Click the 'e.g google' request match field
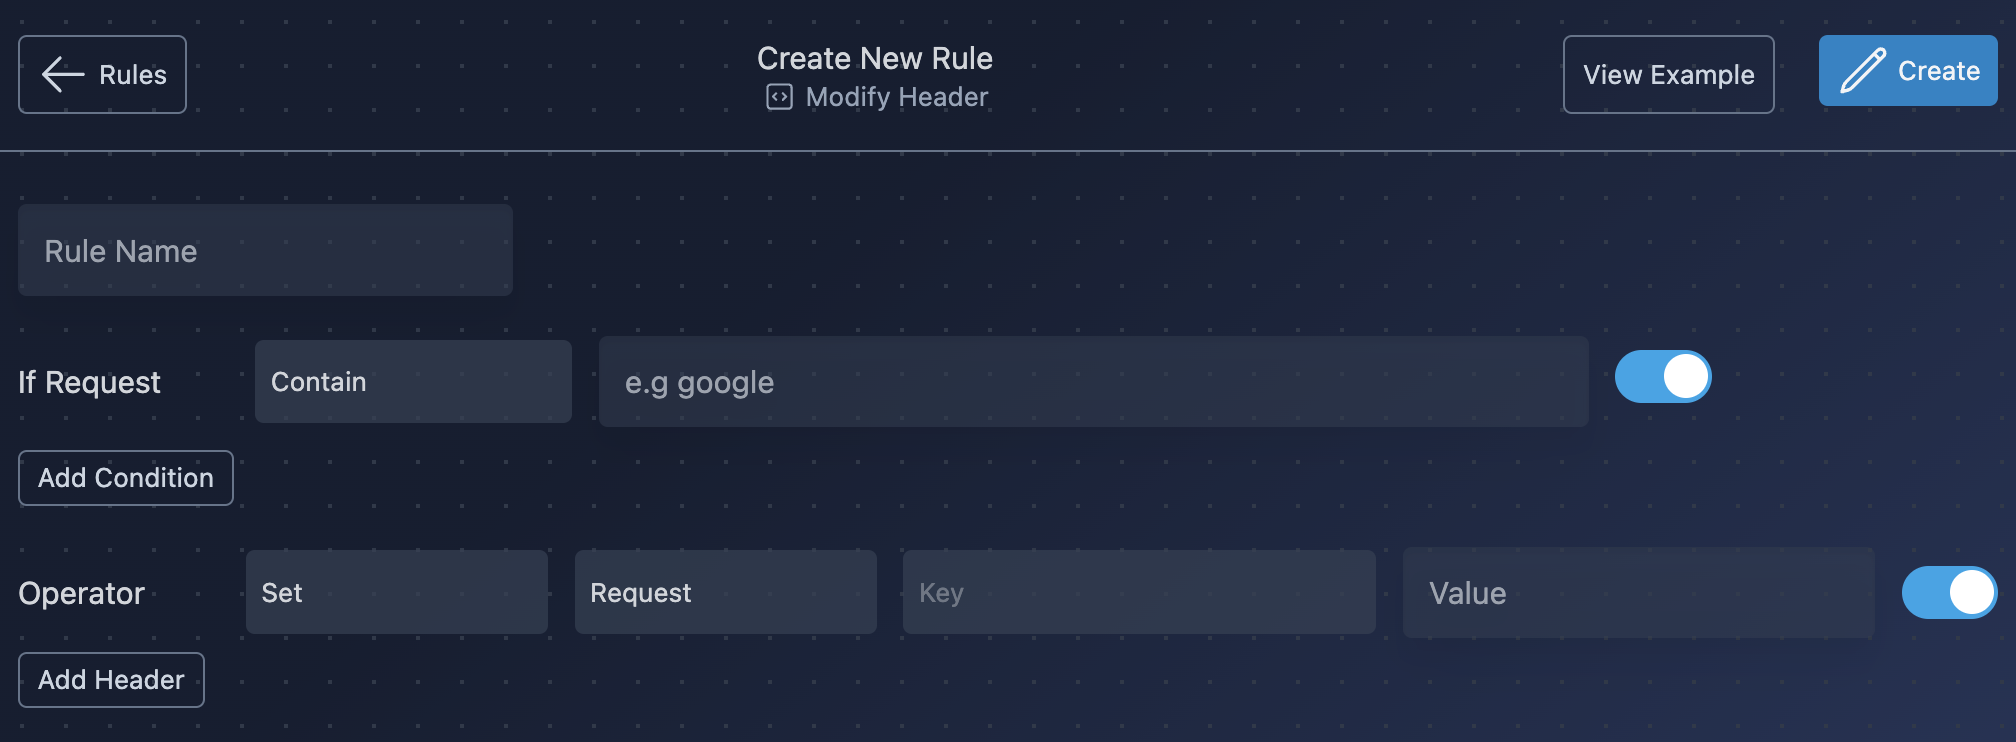This screenshot has height=742, width=2016. (1093, 382)
